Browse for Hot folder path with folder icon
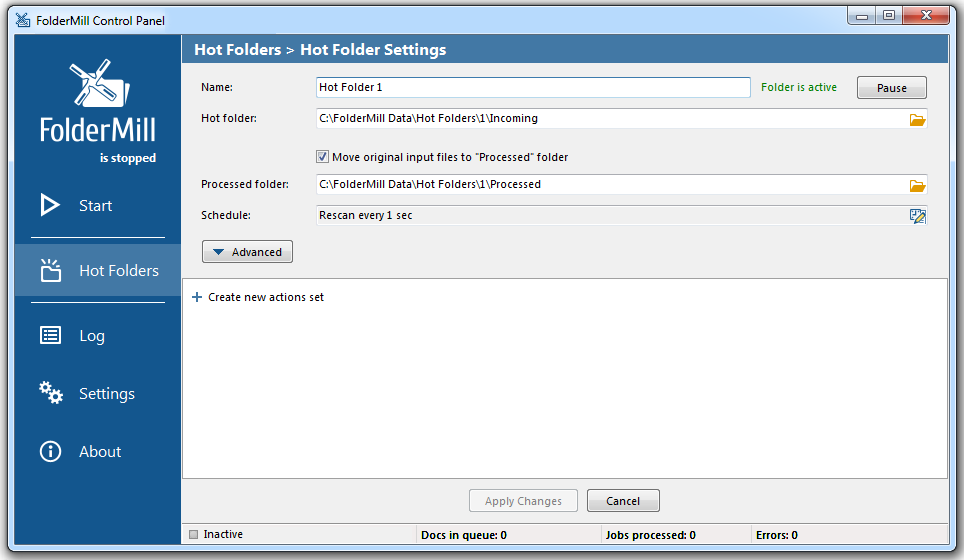This screenshot has width=964, height=560. pos(917,119)
